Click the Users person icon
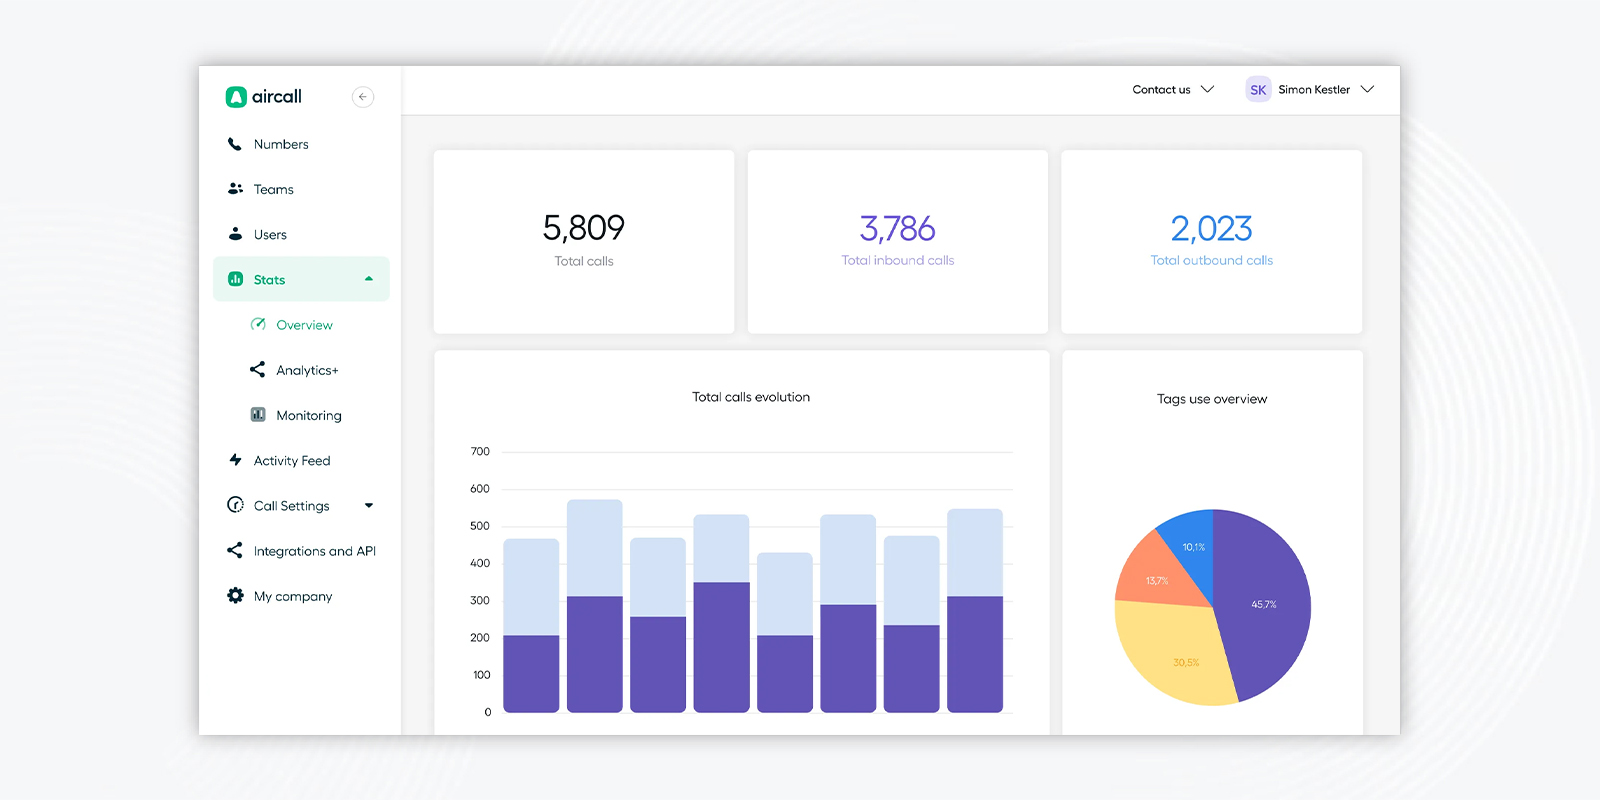The image size is (1600, 800). coord(235,234)
